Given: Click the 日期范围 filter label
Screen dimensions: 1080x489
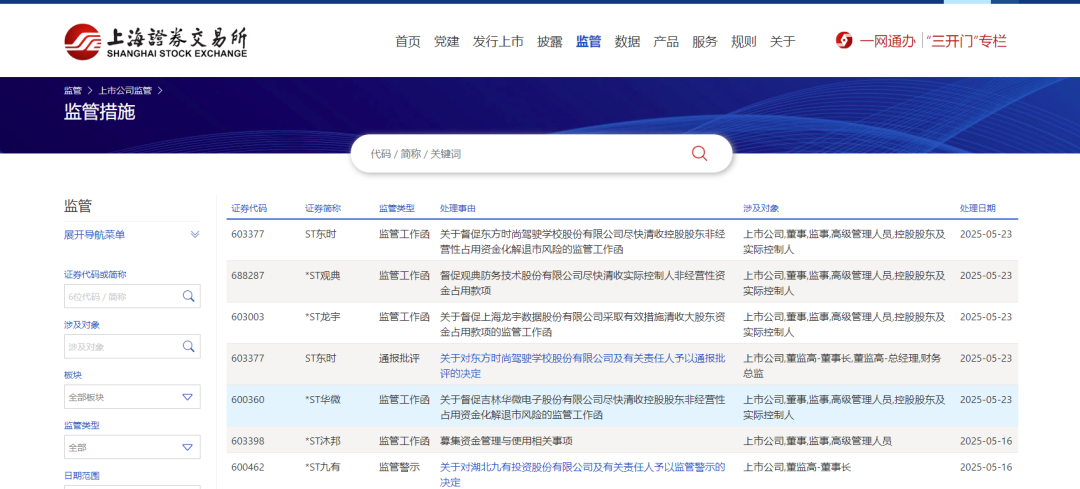Looking at the screenshot, I should click(82, 475).
